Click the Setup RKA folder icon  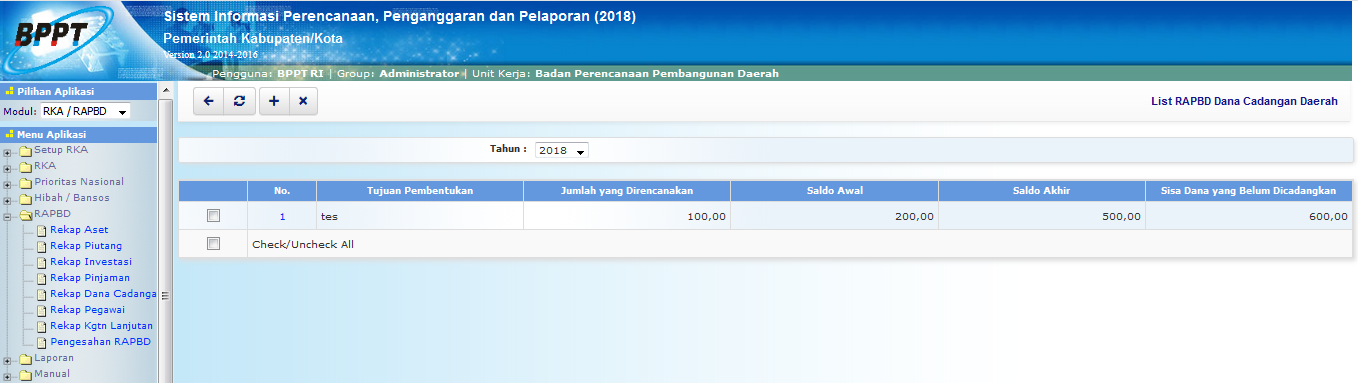pos(24,151)
